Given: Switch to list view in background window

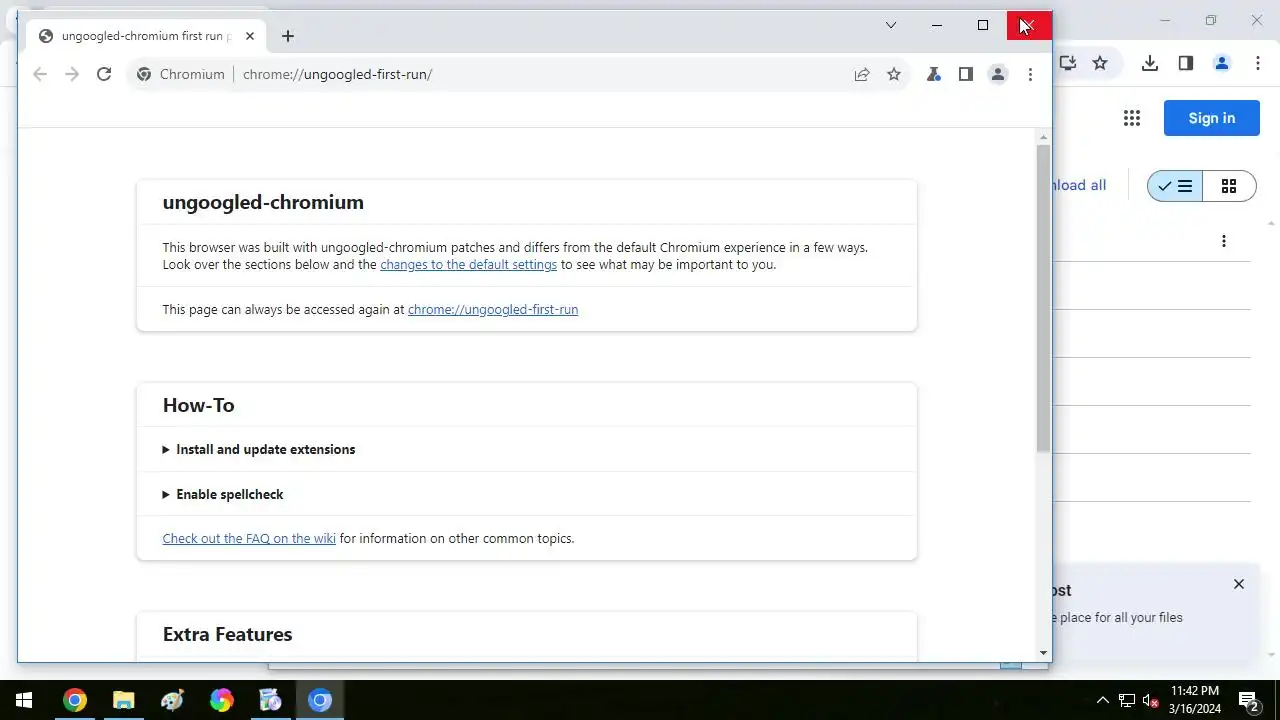Looking at the screenshot, I should [x=1175, y=186].
